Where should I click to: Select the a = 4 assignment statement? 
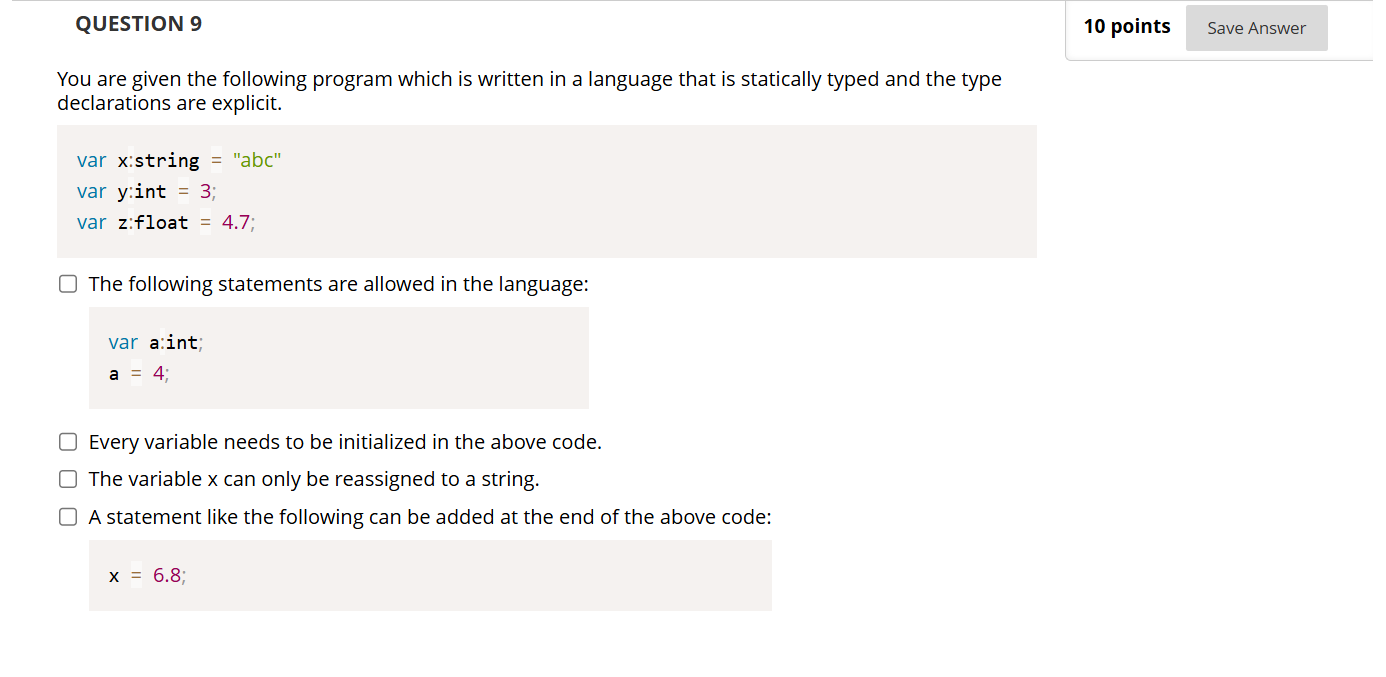[137, 373]
